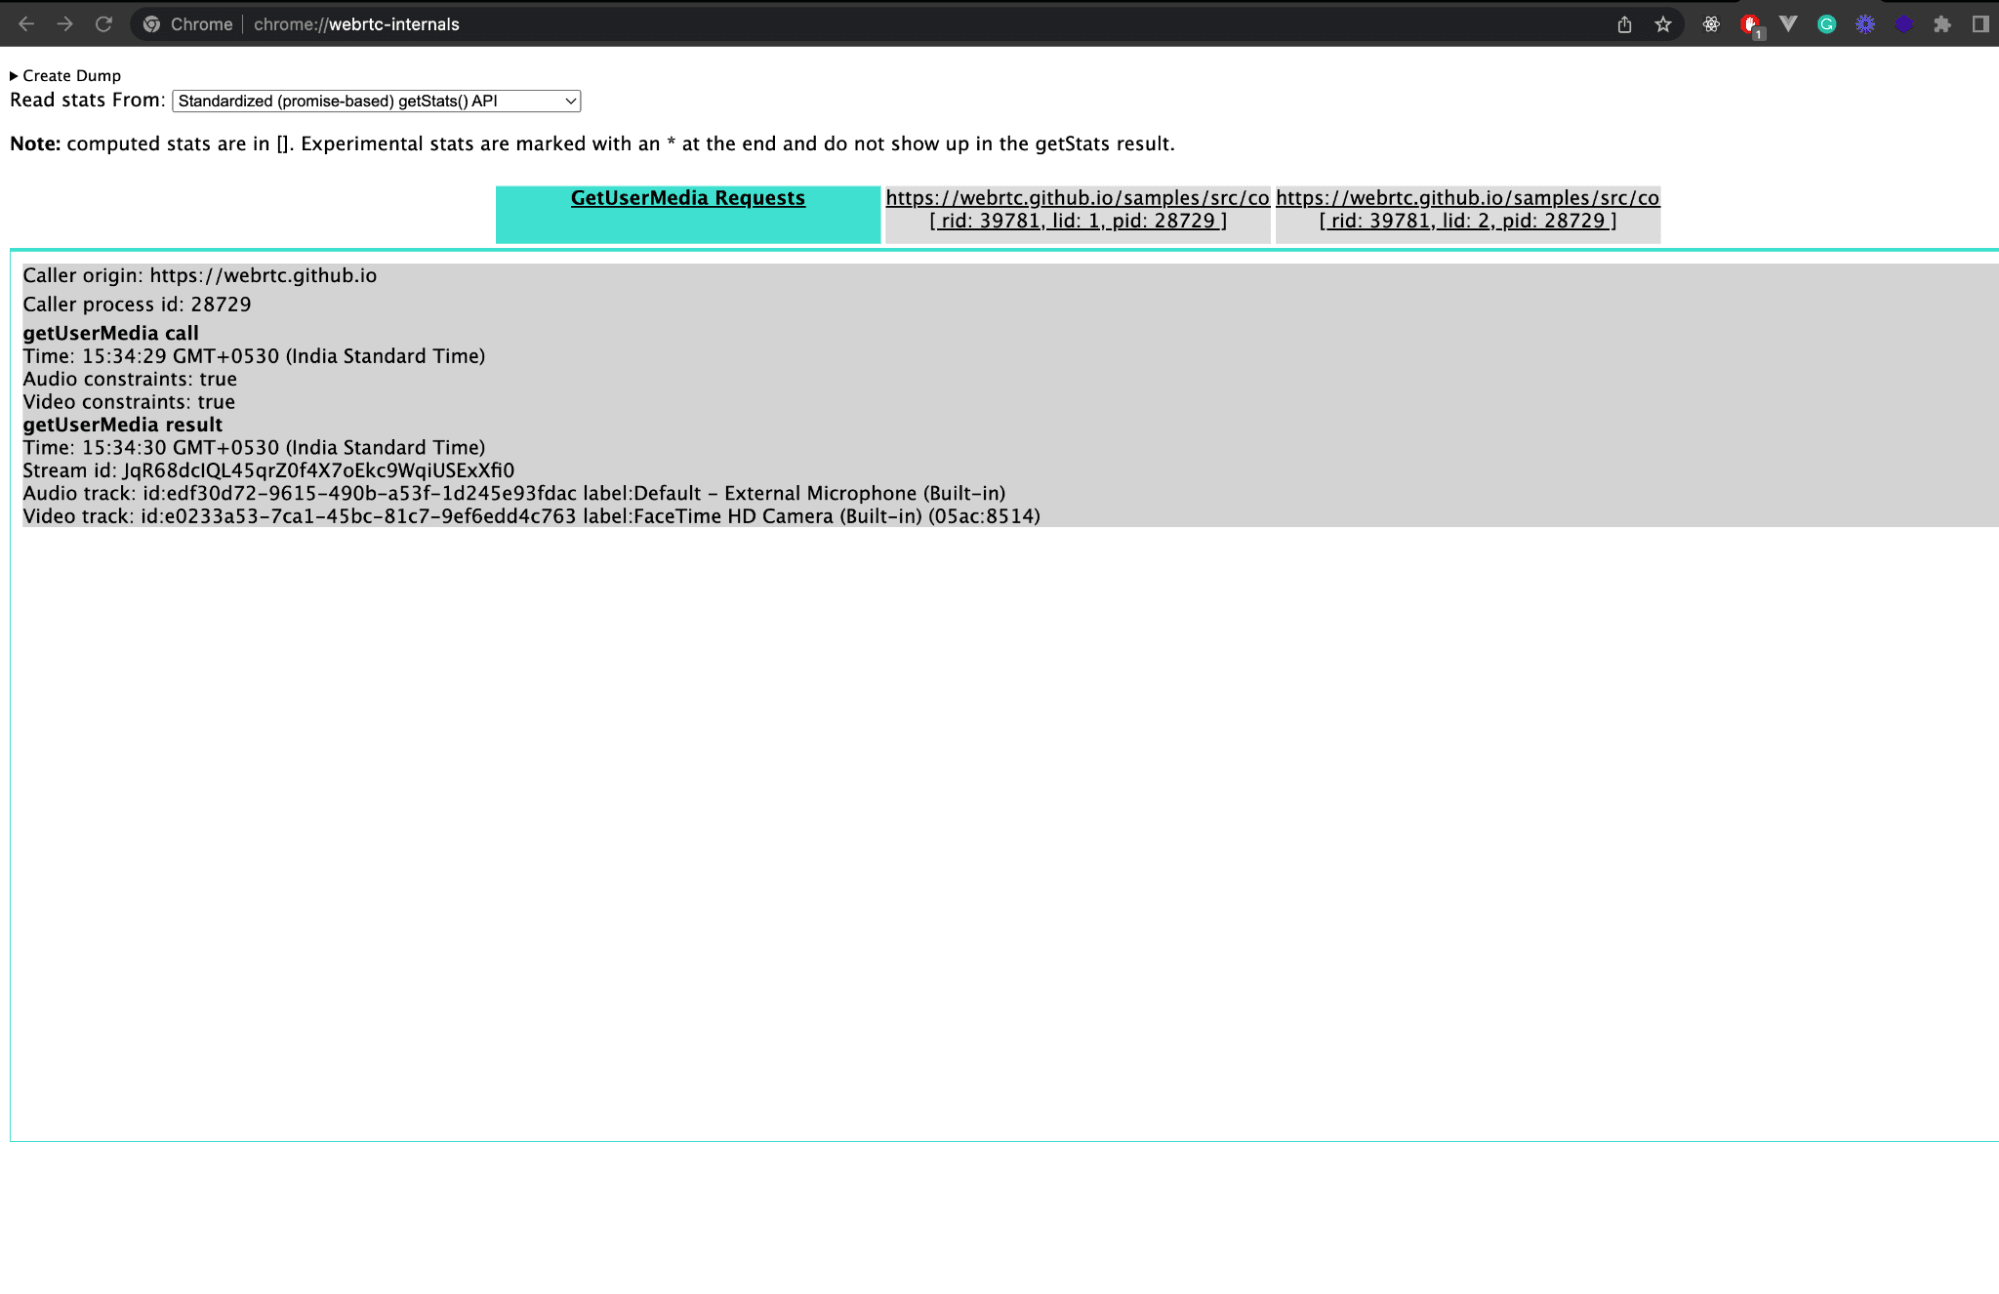Switch to peer connection tab lid: 1
This screenshot has height=1294, width=1999.
pyautogui.click(x=1077, y=209)
